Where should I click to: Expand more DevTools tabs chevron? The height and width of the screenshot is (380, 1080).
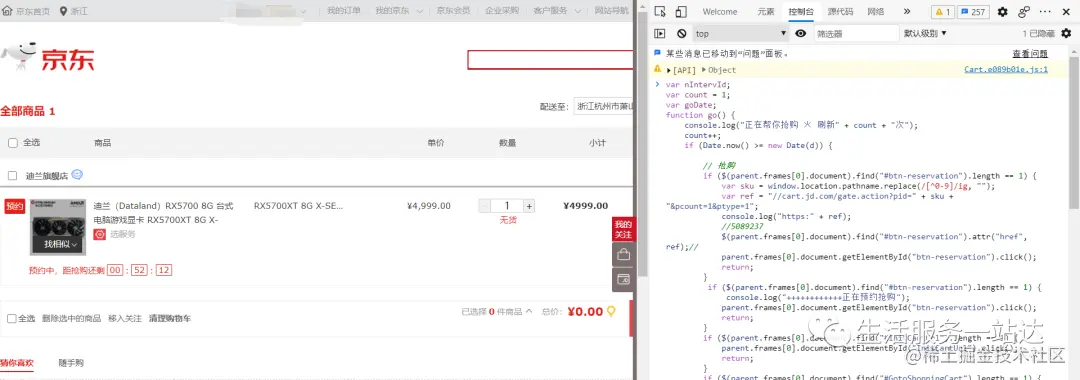tap(906, 12)
